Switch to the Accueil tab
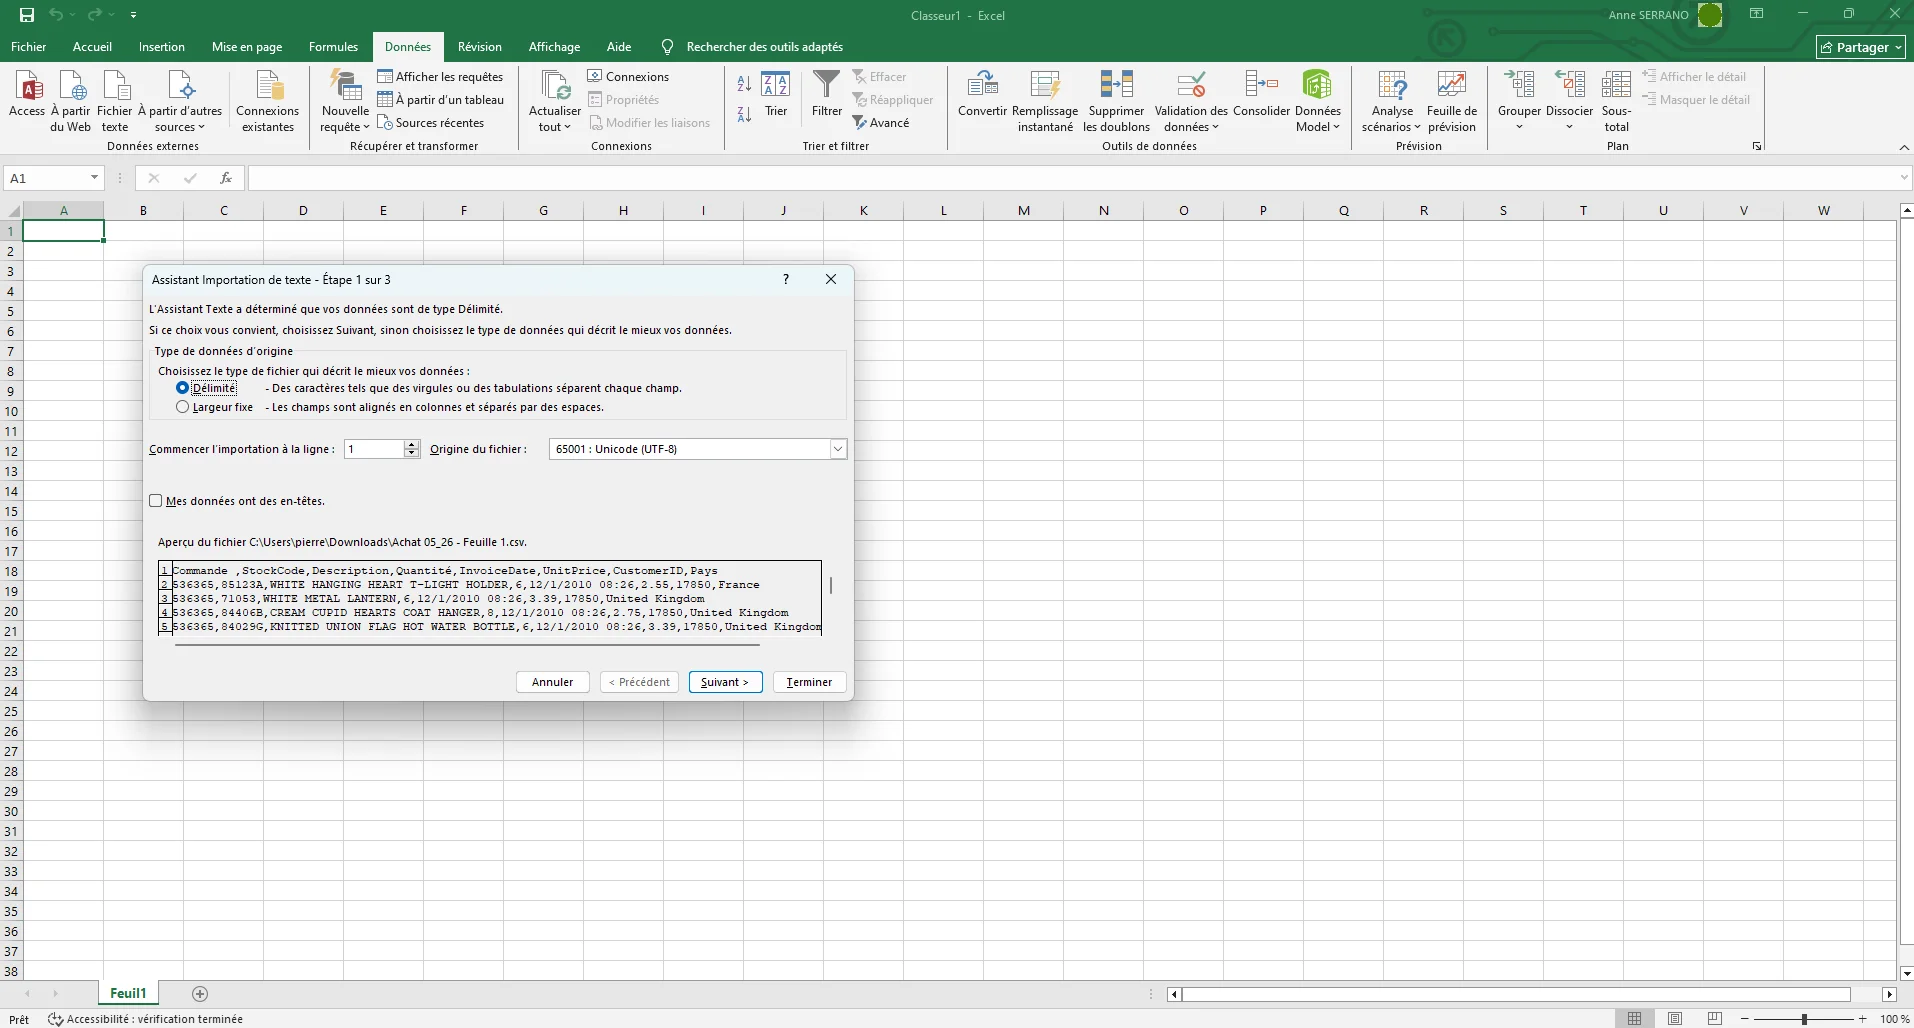The image size is (1914, 1028). click(x=92, y=47)
